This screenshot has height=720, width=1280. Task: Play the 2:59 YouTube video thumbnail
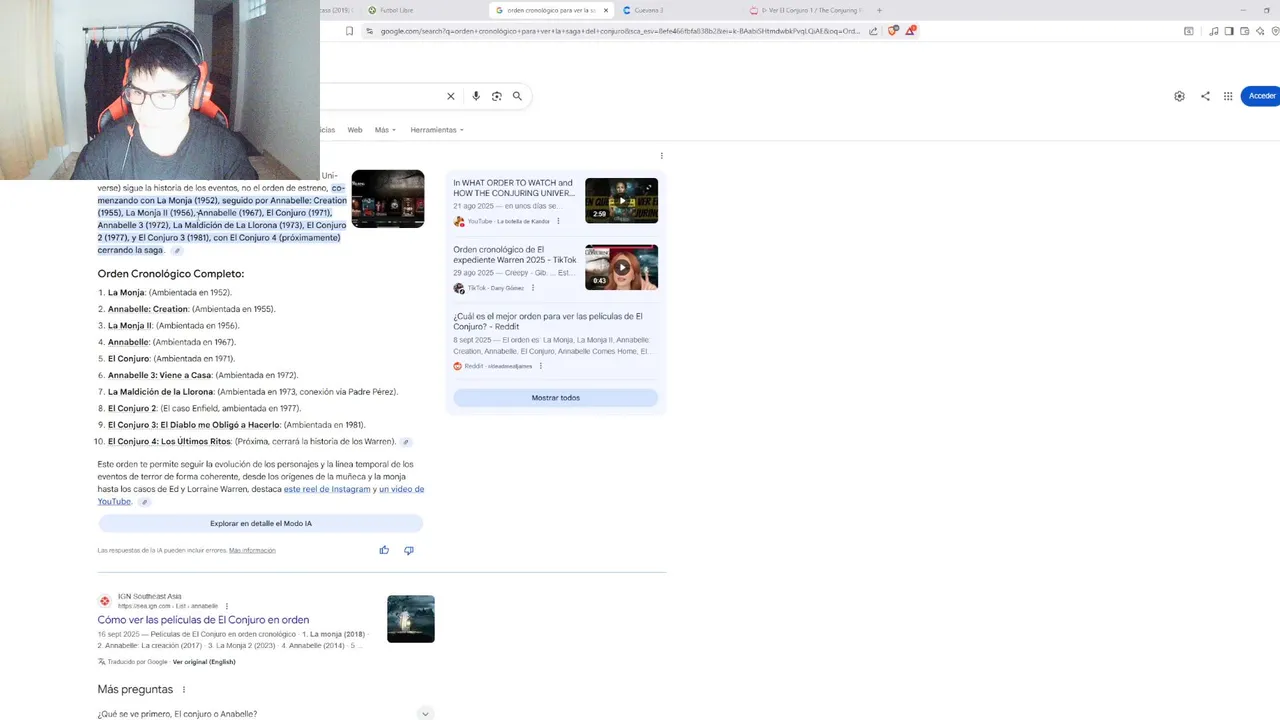pyautogui.click(x=621, y=200)
